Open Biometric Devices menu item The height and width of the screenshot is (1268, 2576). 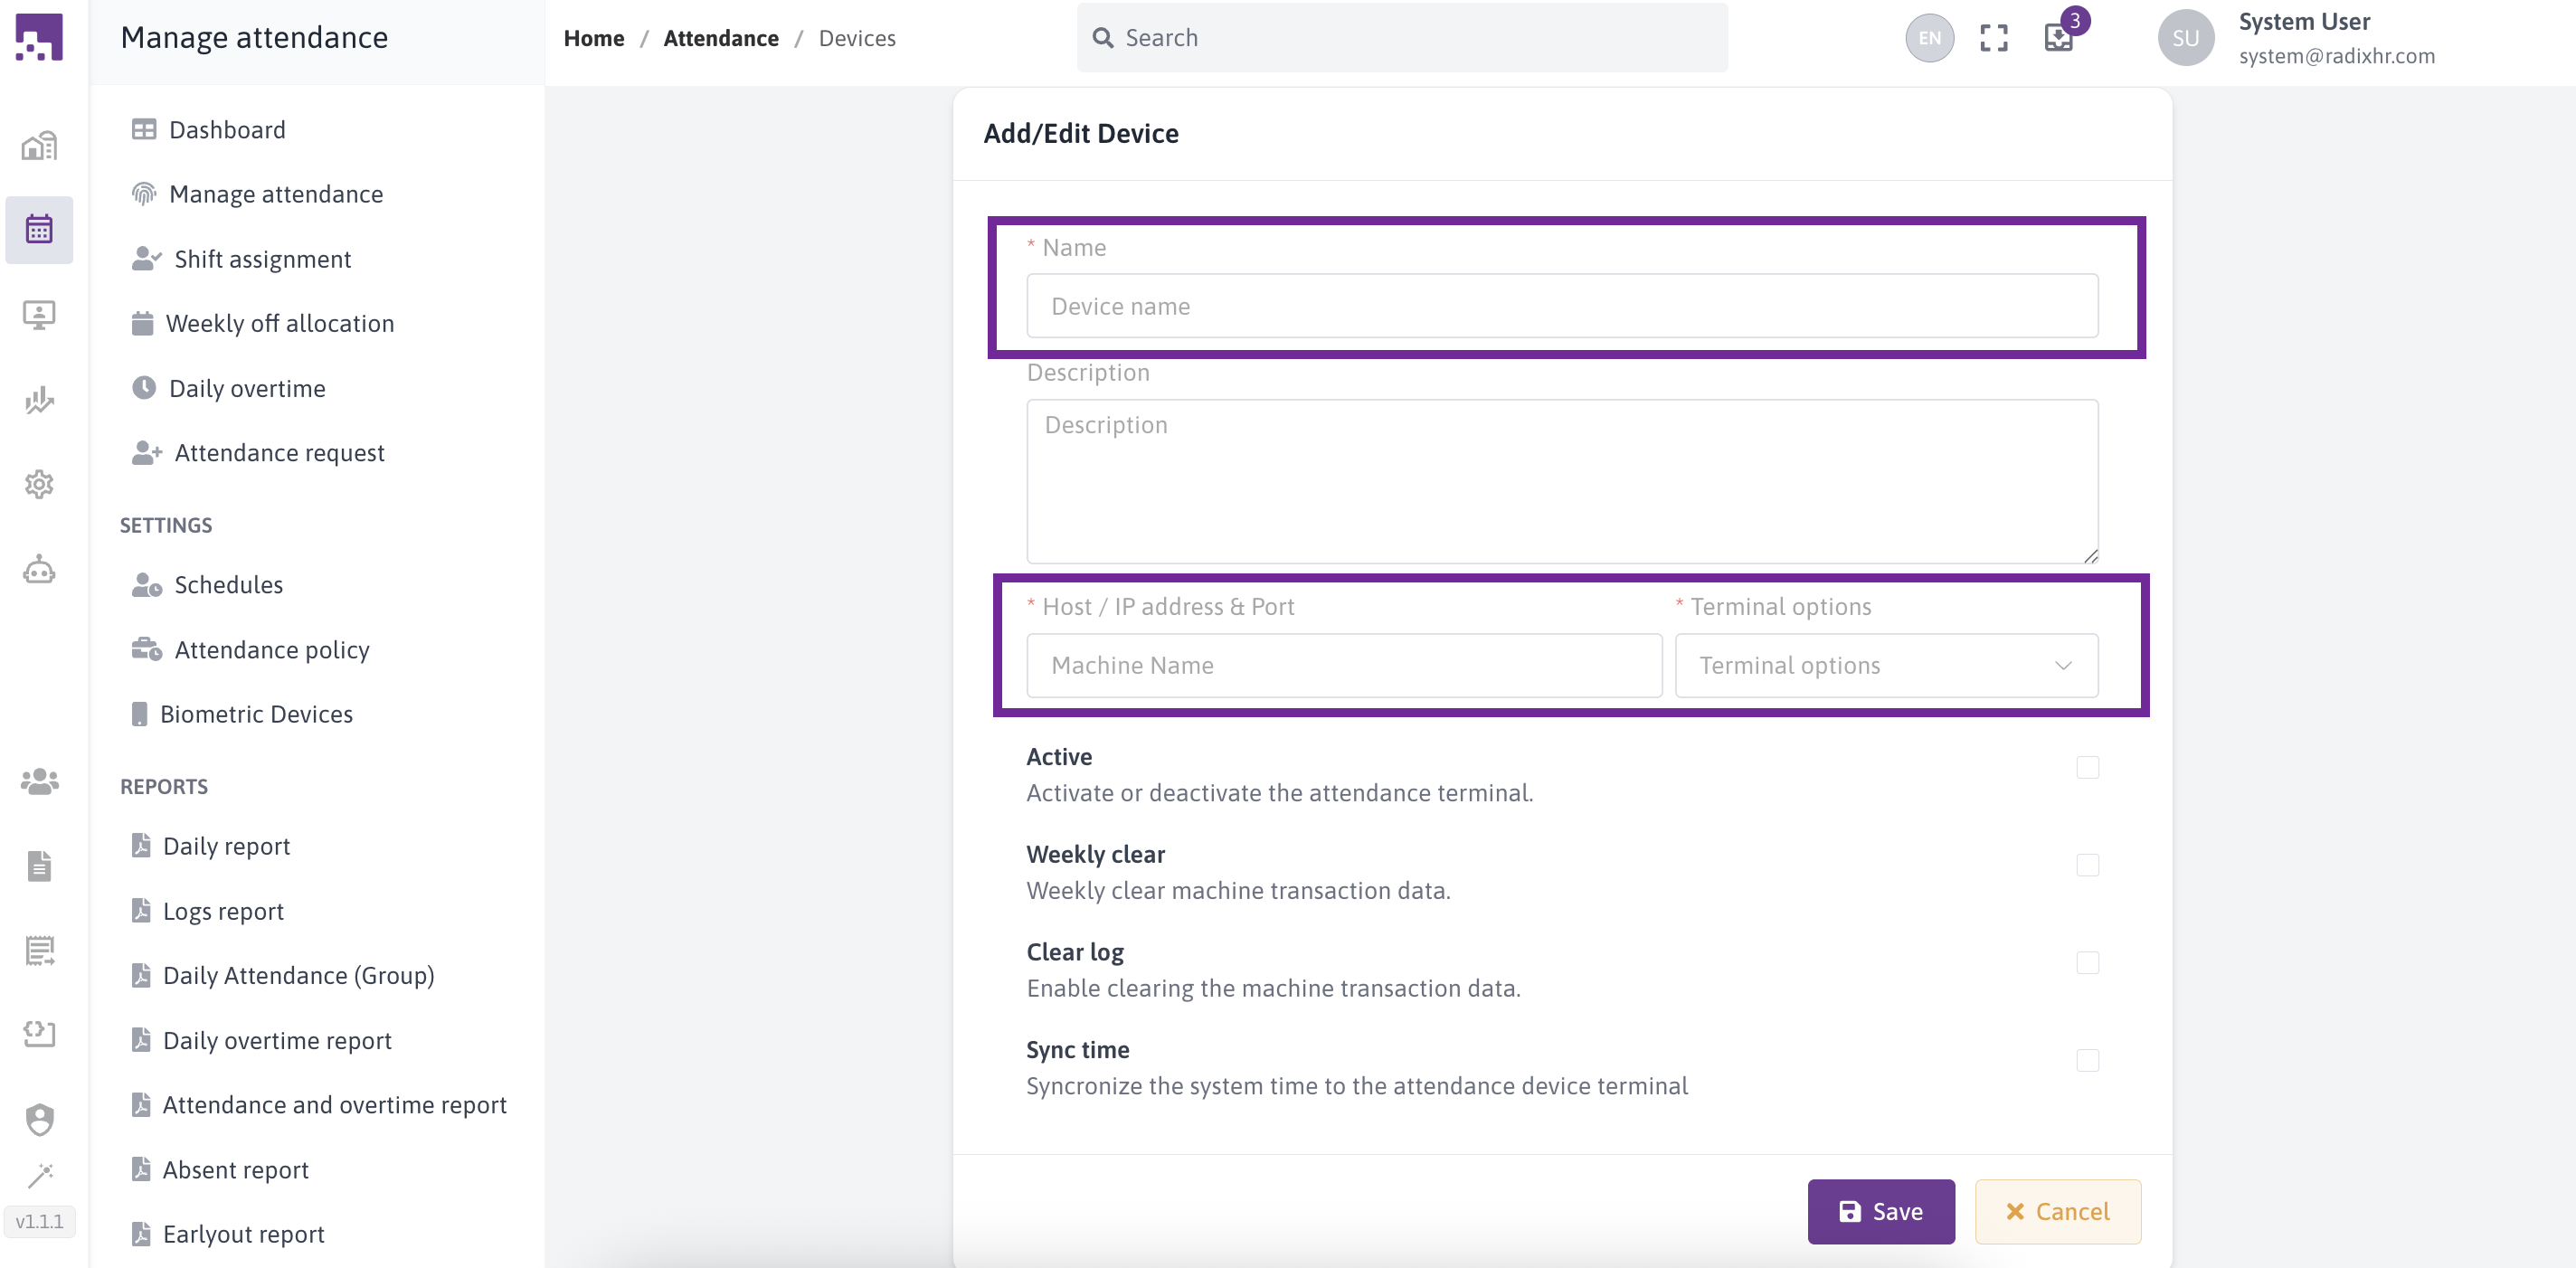tap(256, 714)
